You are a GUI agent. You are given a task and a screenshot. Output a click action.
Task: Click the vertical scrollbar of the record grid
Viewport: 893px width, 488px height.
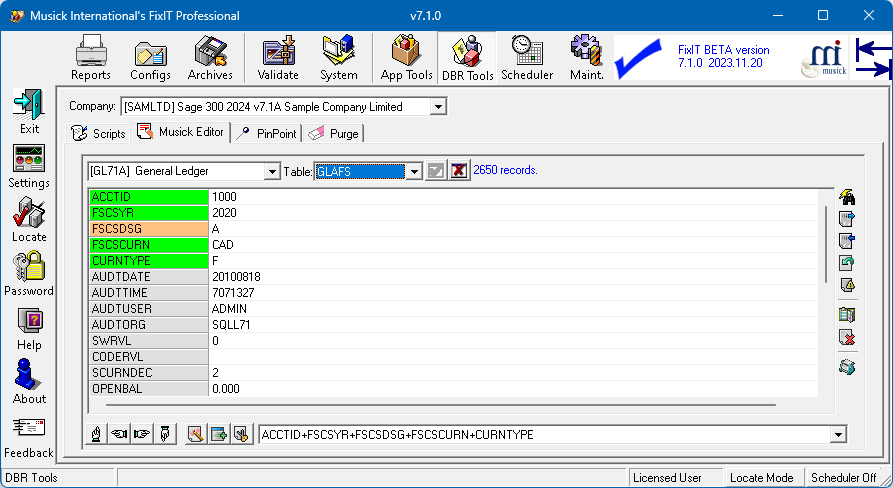click(x=826, y=244)
